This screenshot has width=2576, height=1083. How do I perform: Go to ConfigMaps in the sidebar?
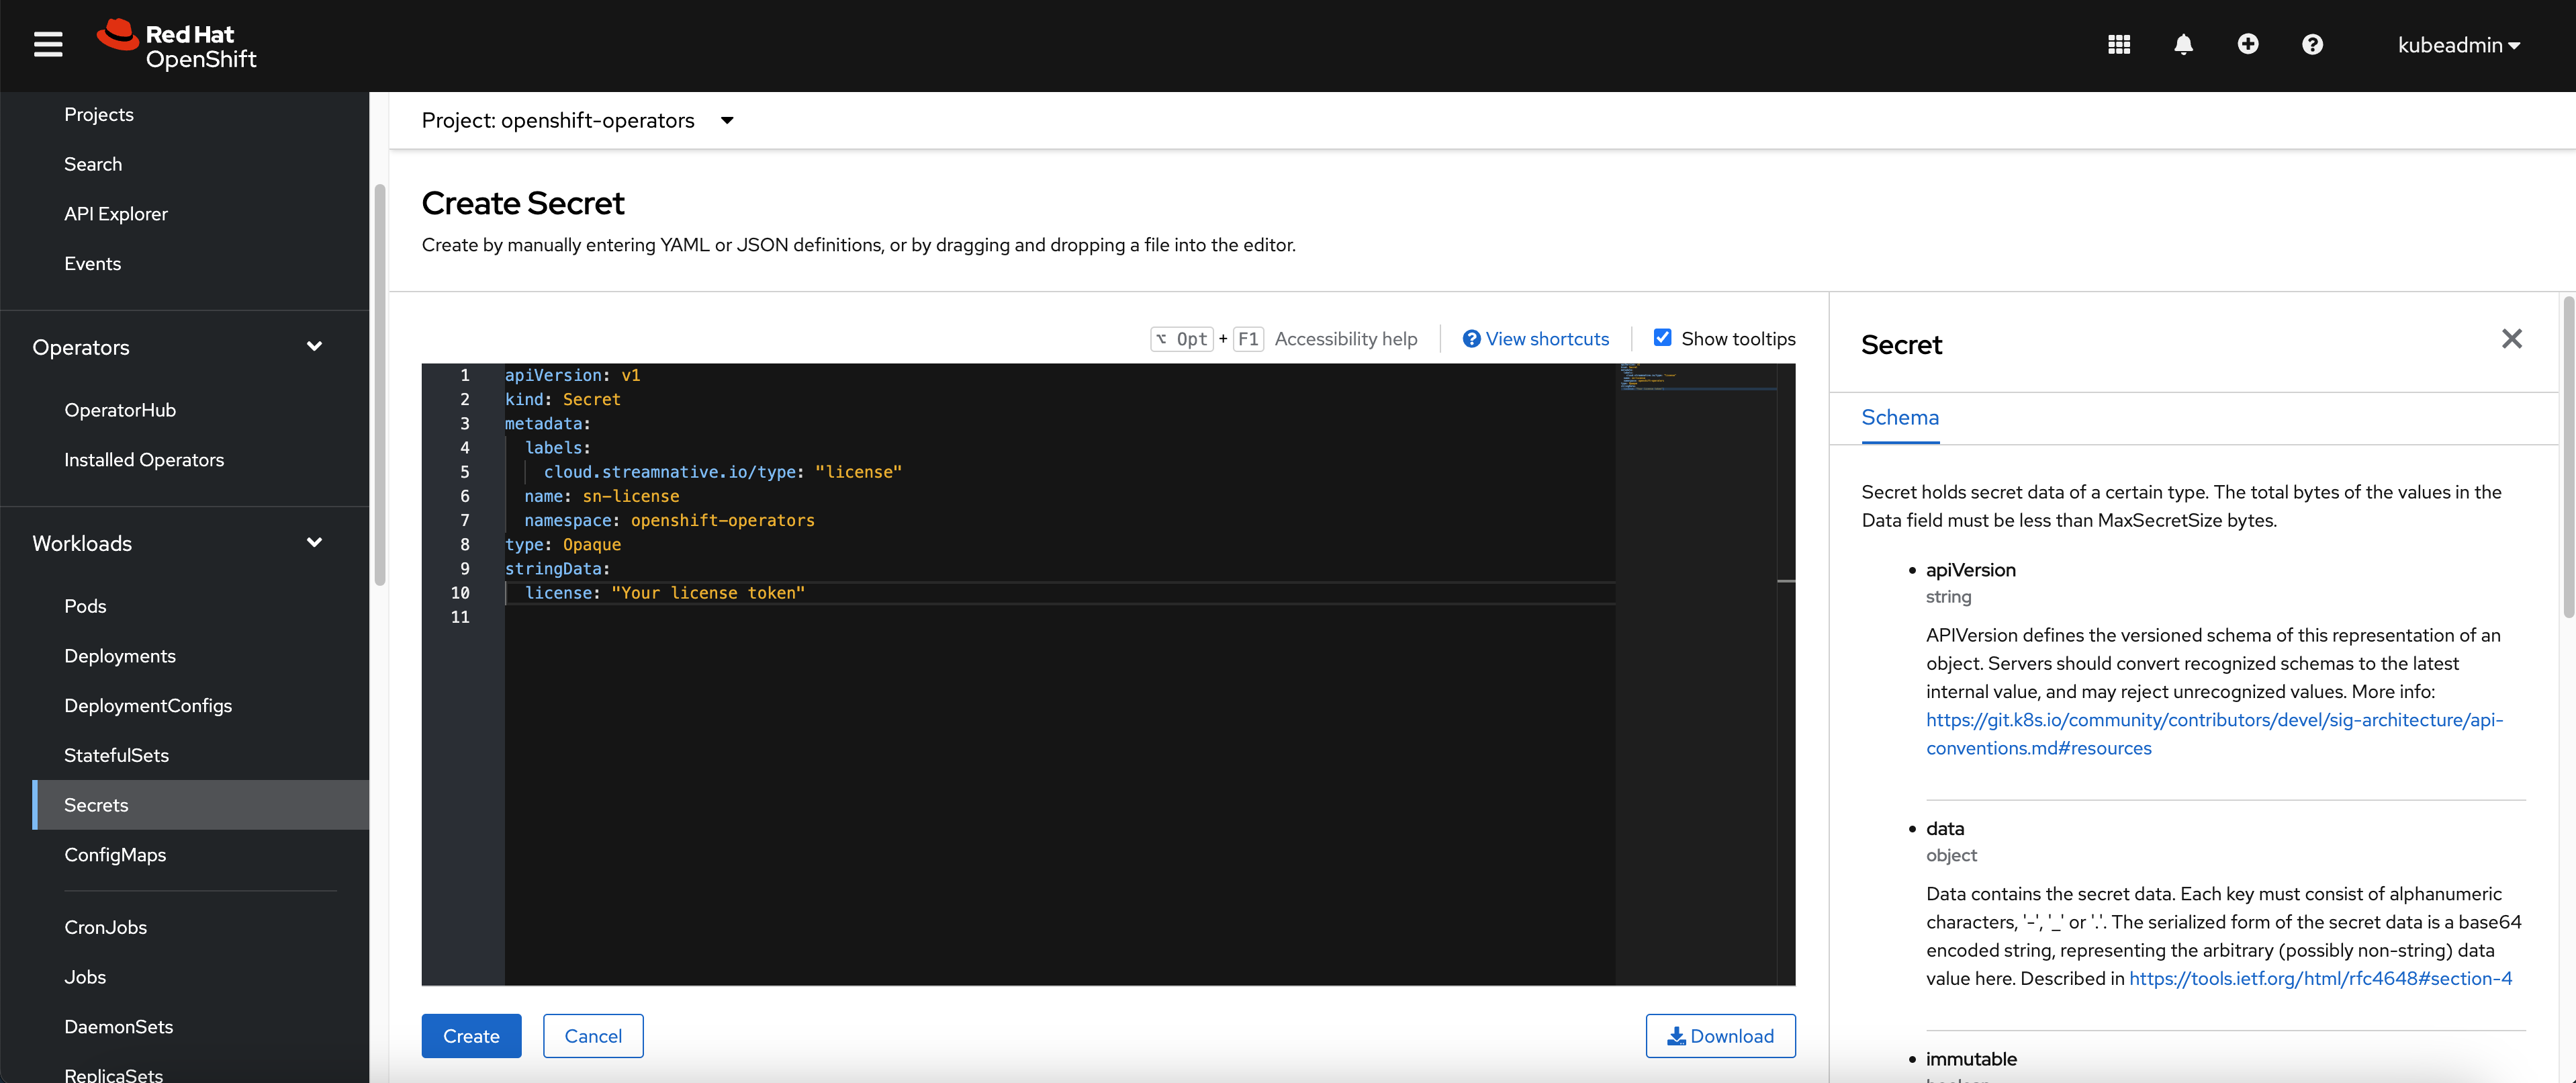click(x=115, y=855)
